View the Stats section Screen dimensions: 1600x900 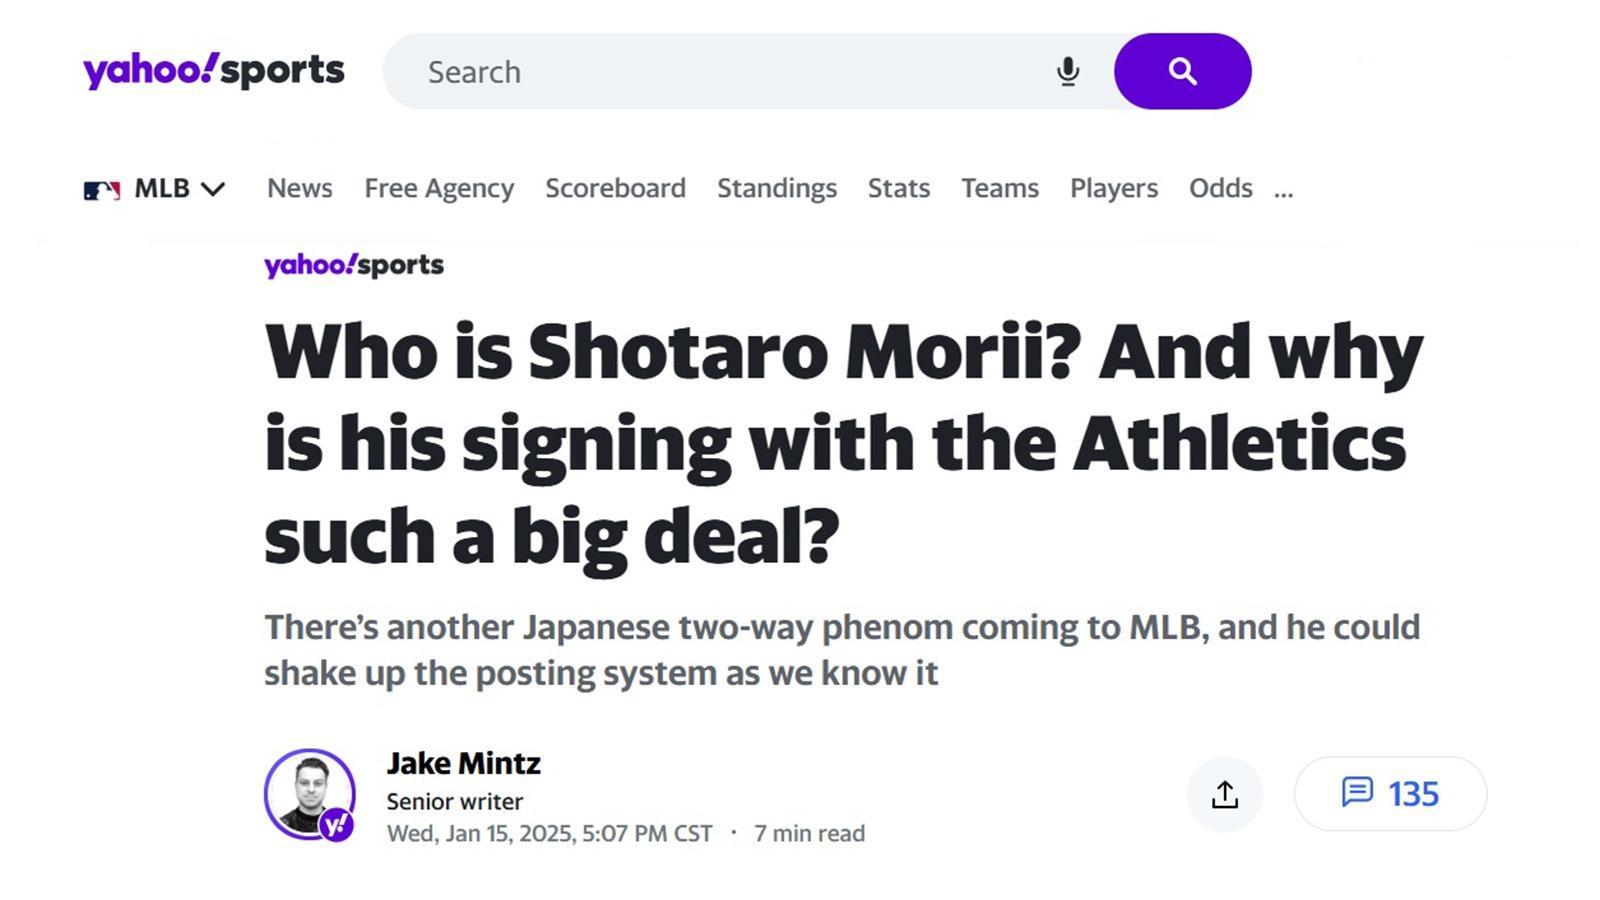pyautogui.click(x=899, y=188)
